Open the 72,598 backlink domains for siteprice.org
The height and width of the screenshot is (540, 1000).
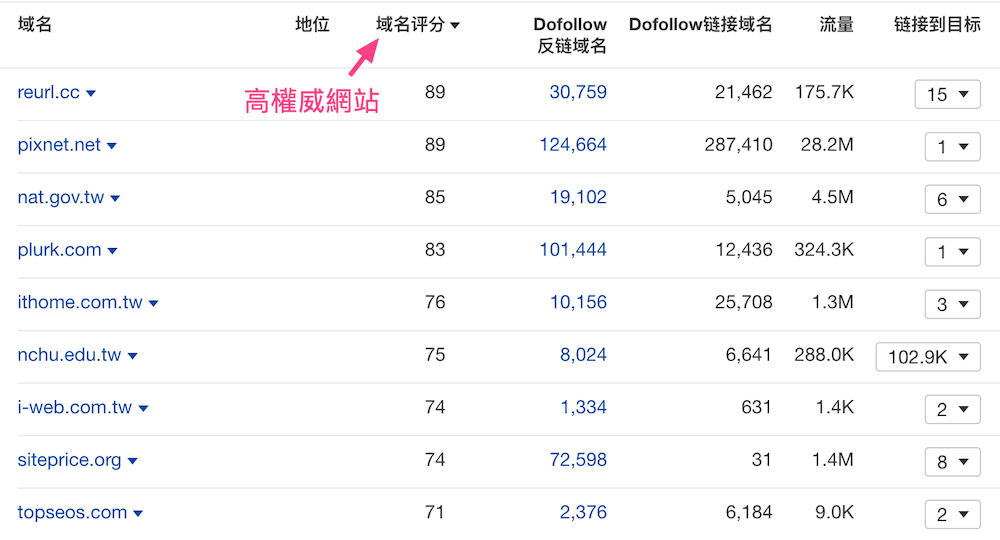pyautogui.click(x=578, y=460)
